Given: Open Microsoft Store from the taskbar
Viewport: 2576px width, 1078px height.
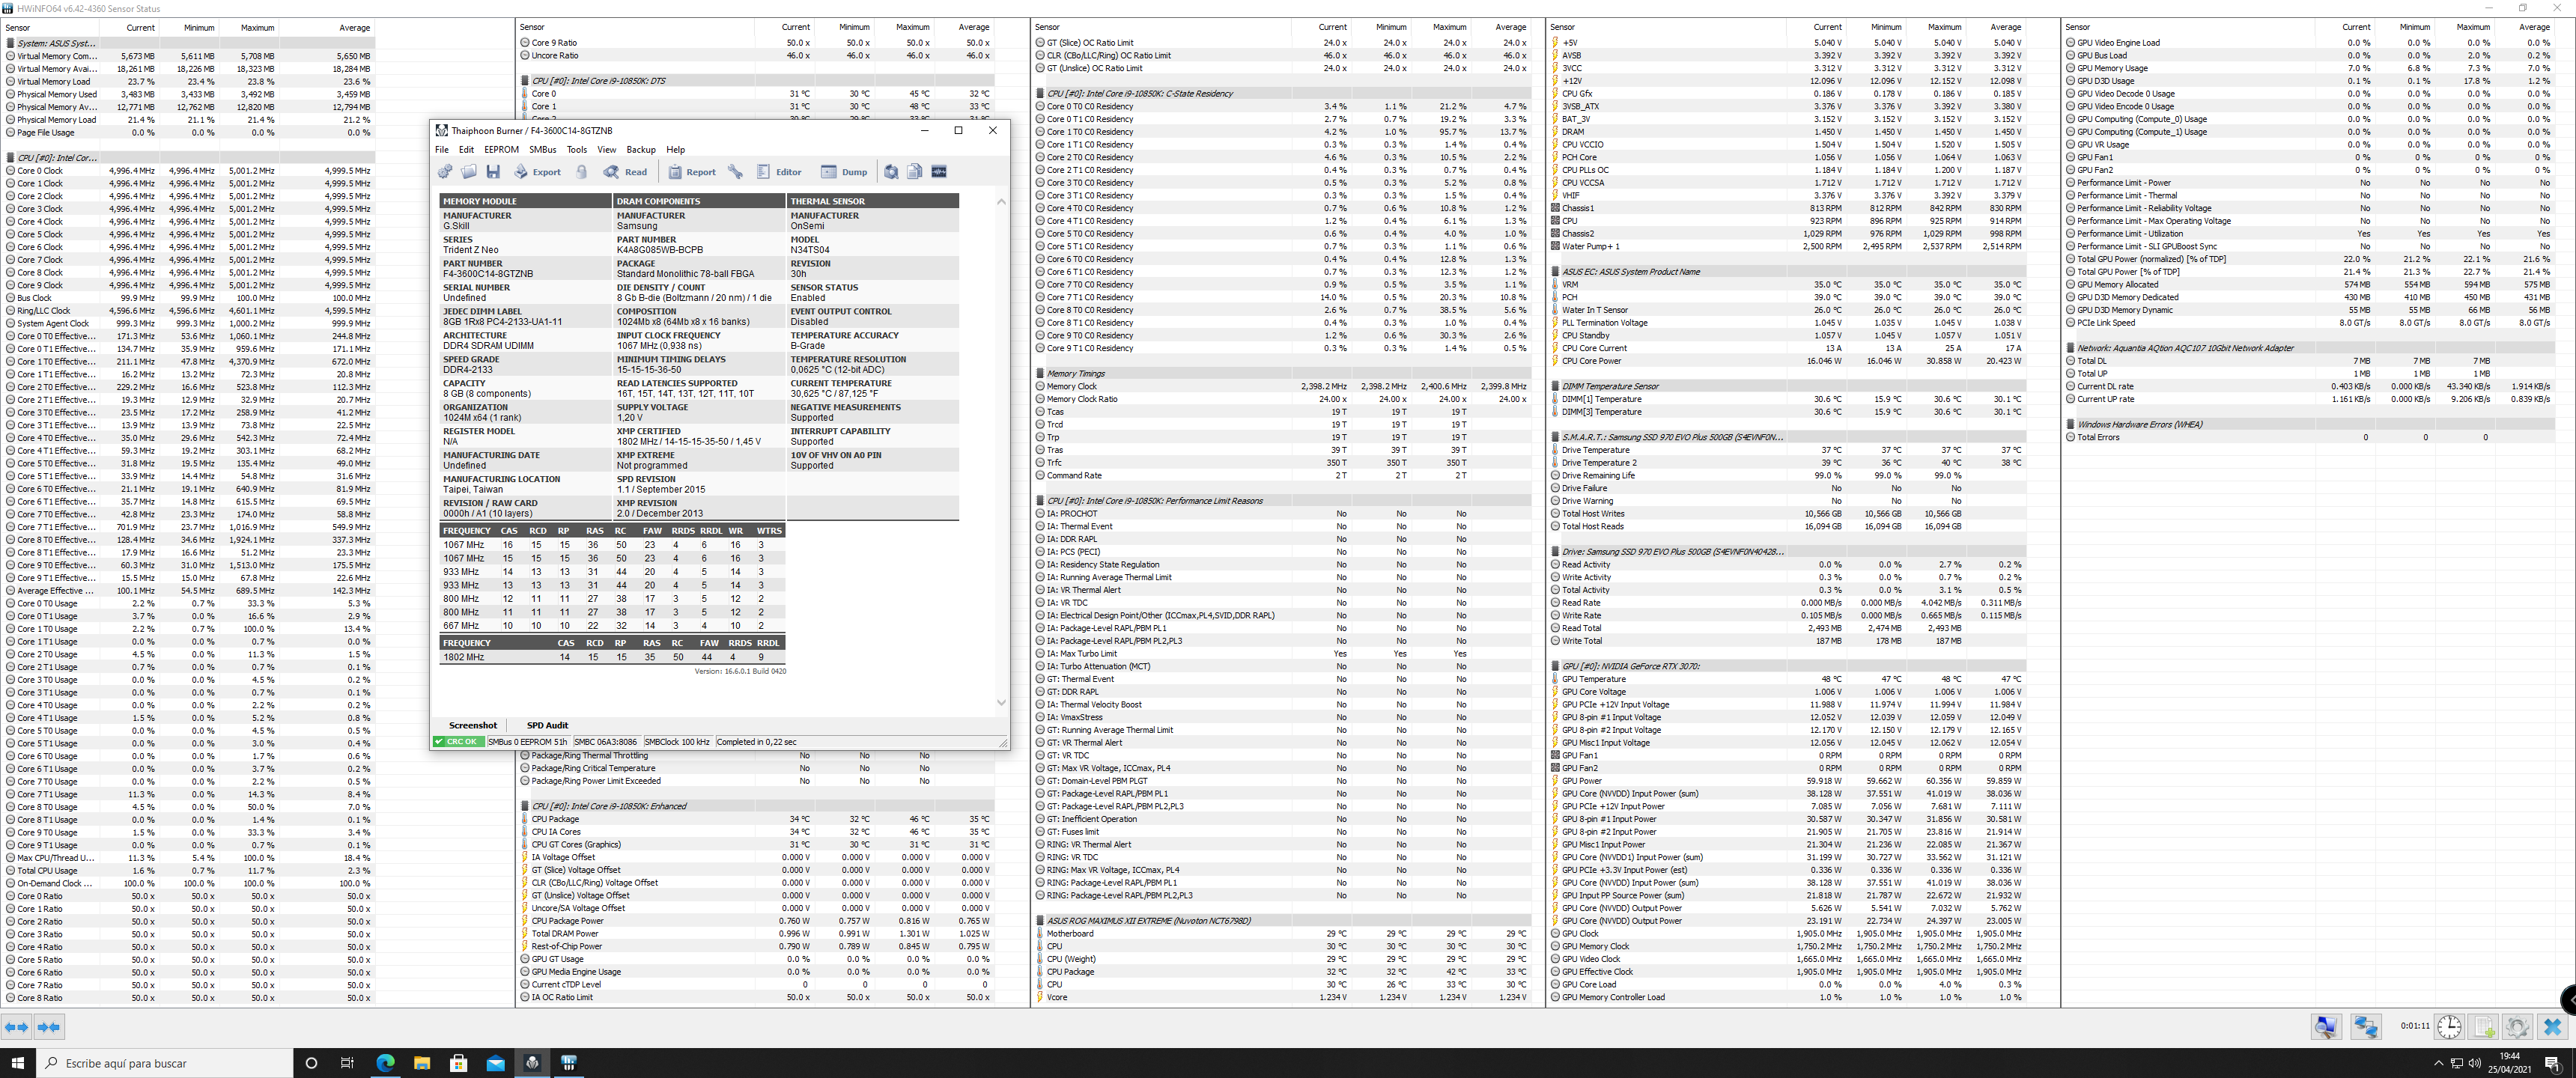Looking at the screenshot, I should coord(459,1063).
